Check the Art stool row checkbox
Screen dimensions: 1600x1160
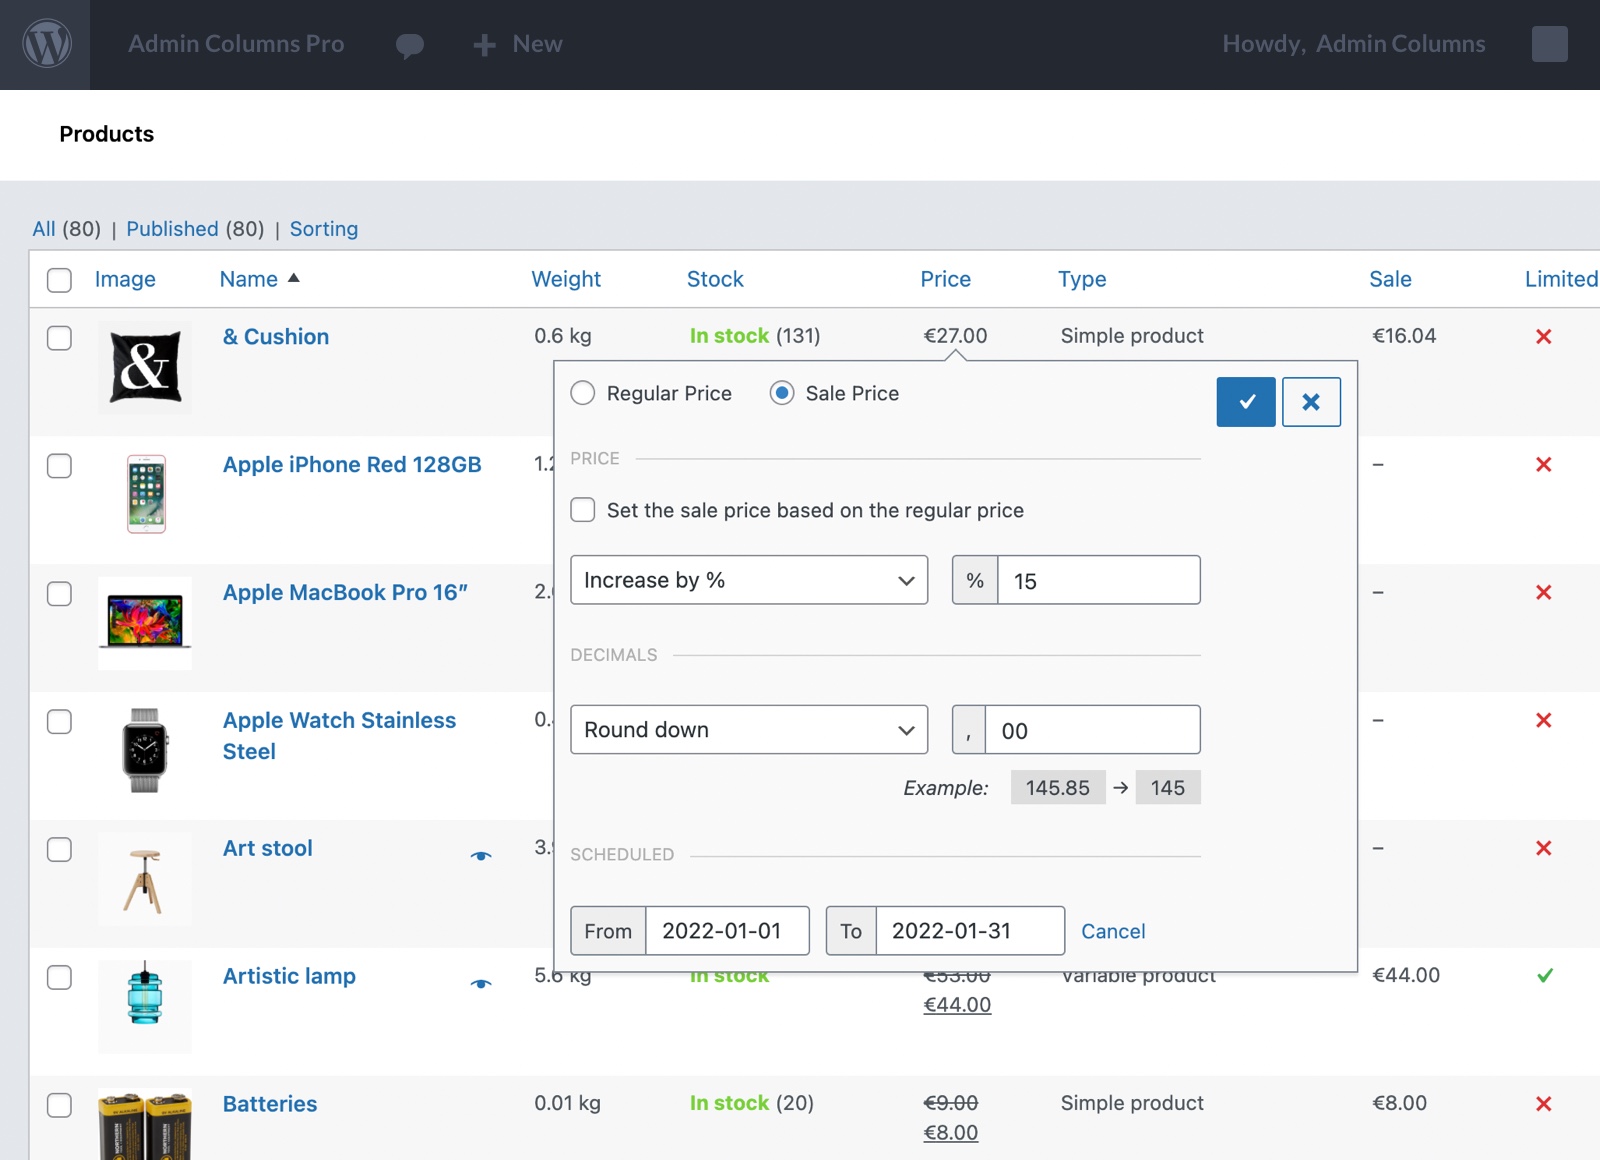60,850
